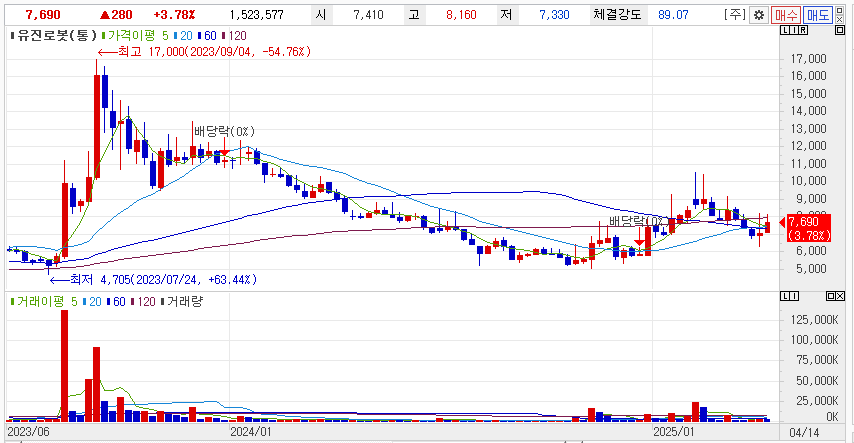The height and width of the screenshot is (443, 854).
Task: Click the 배당락 marker near 2024/01
Action: pos(224,131)
